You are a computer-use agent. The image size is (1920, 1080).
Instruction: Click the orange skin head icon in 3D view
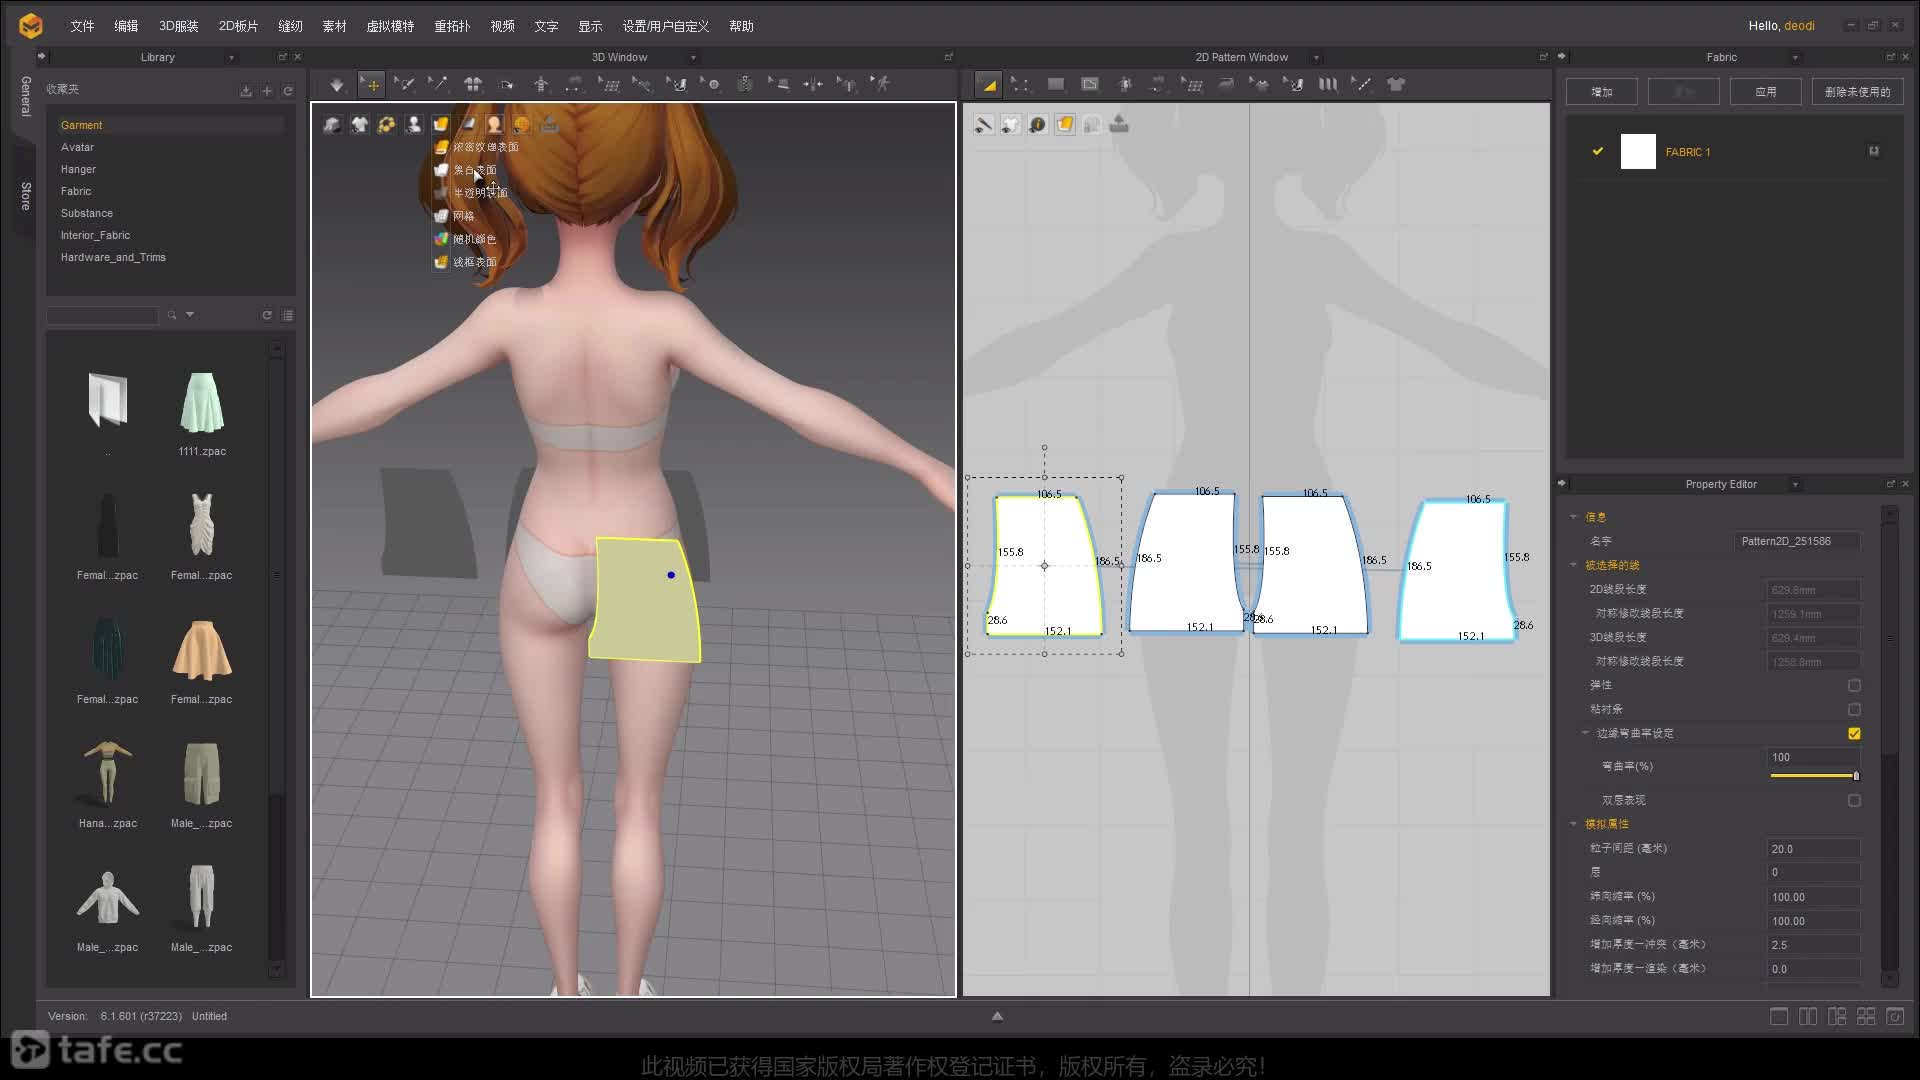pos(494,124)
